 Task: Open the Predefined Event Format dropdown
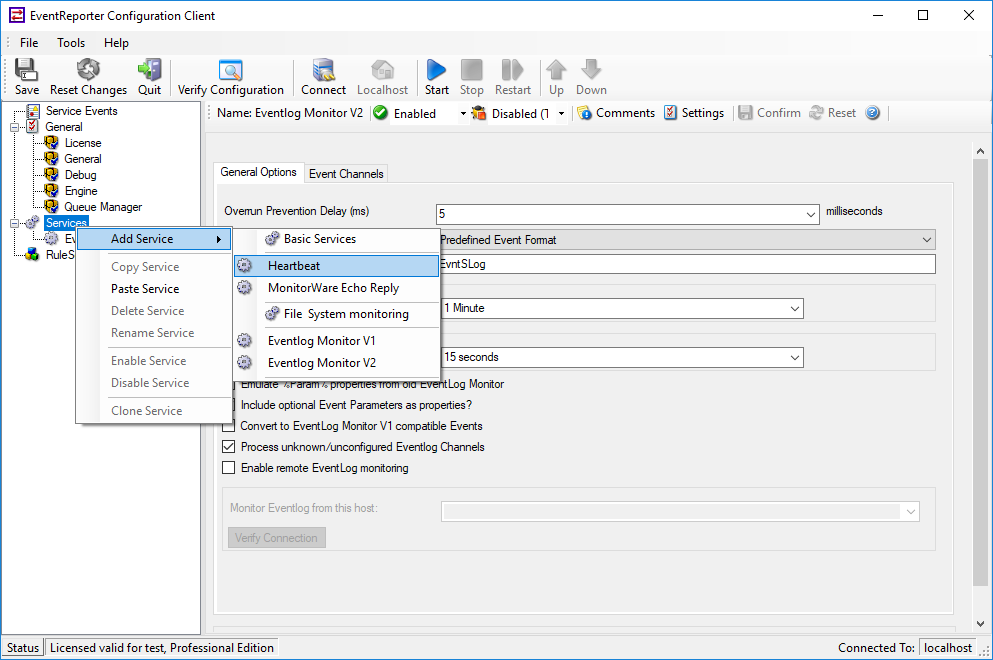coord(927,240)
